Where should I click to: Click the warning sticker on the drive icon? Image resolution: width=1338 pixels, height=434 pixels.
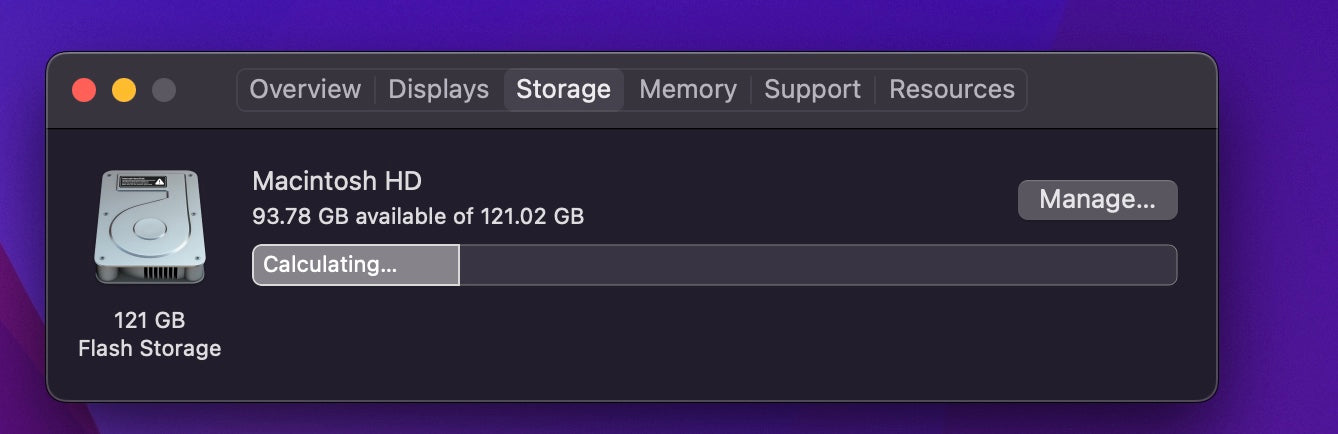(142, 182)
